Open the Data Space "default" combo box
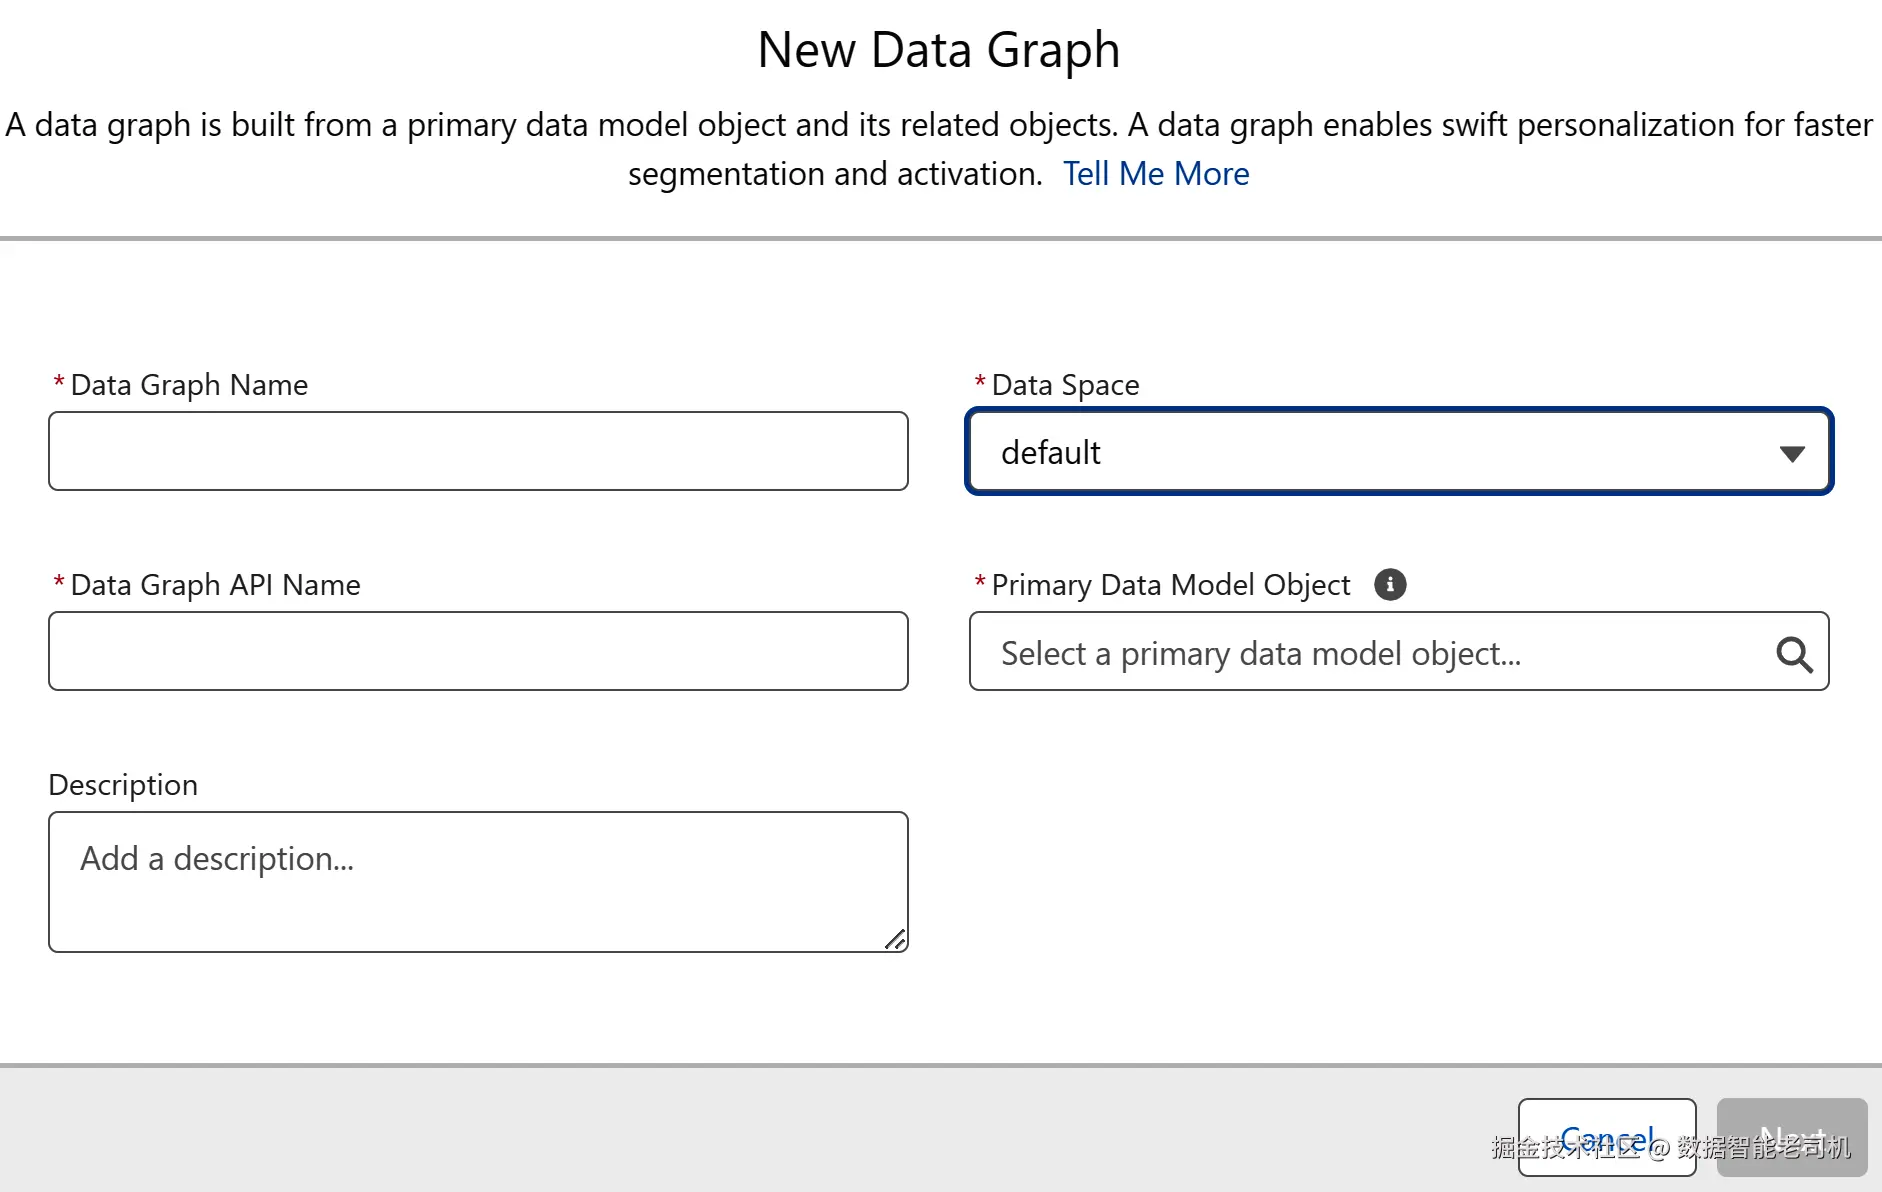 pyautogui.click(x=1398, y=452)
